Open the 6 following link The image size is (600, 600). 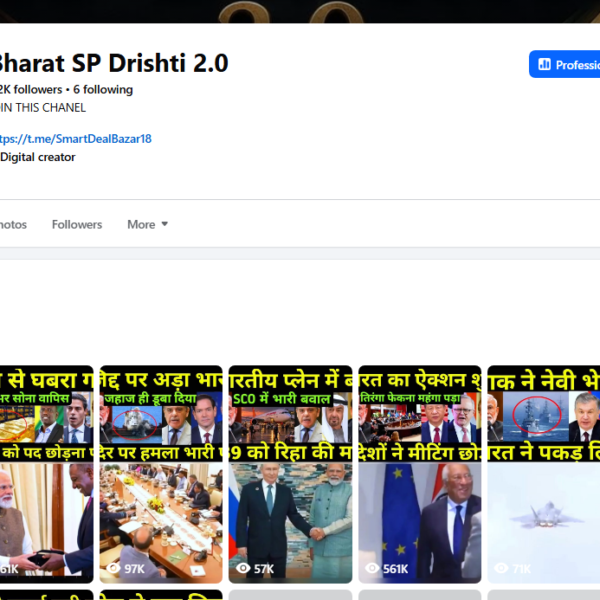pyautogui.click(x=103, y=90)
